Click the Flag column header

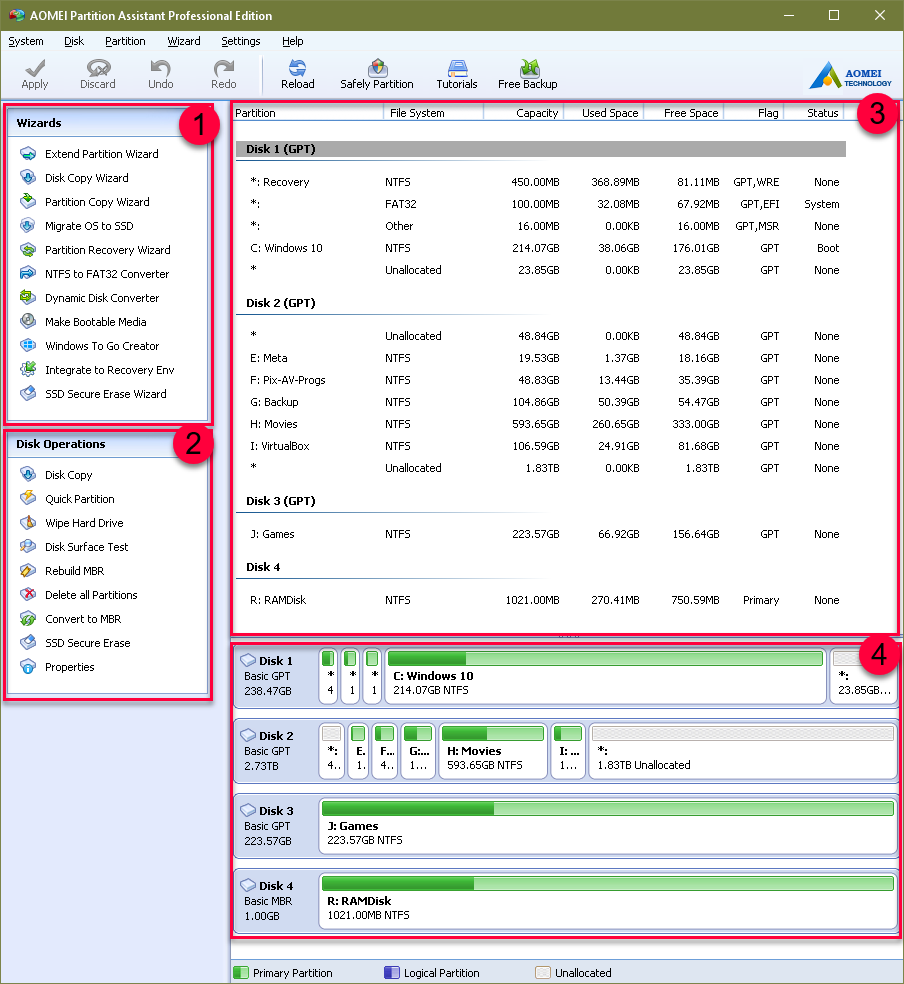pyautogui.click(x=753, y=113)
